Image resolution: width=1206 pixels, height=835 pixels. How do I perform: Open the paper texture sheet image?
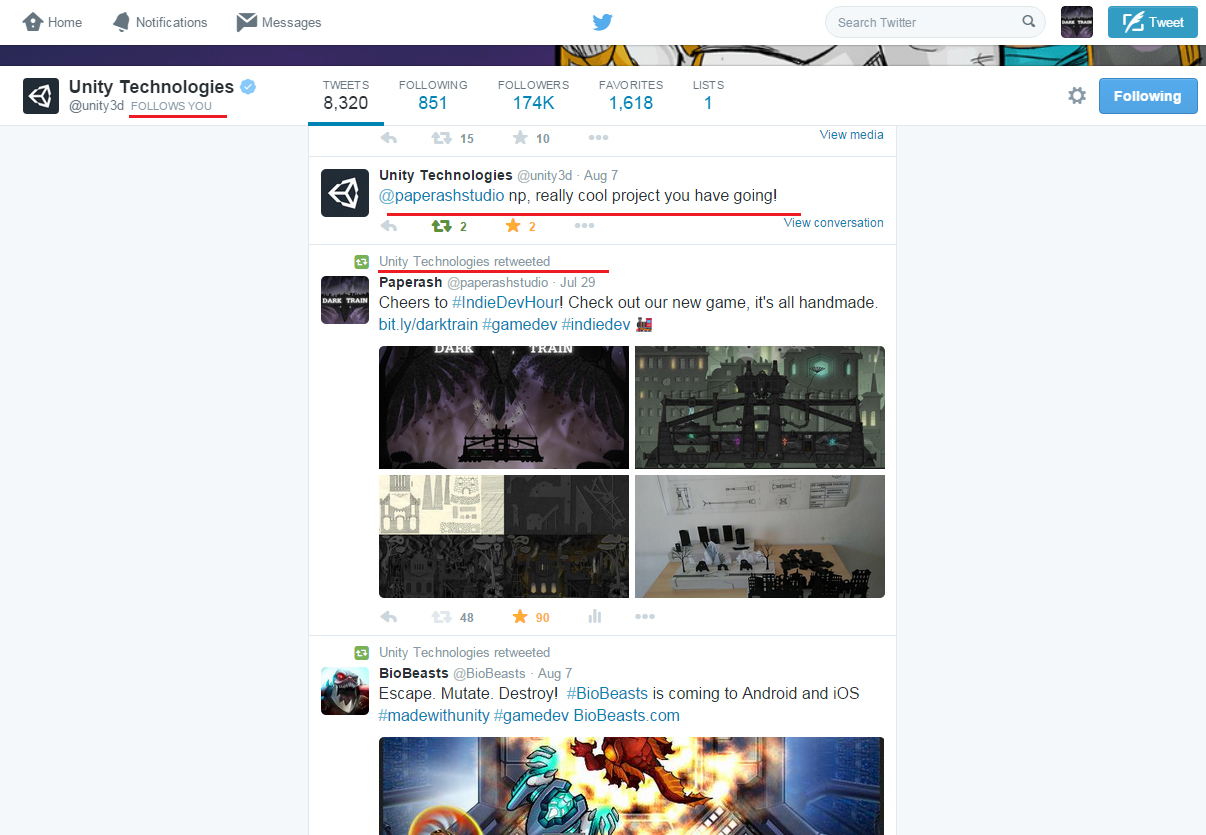[x=504, y=536]
